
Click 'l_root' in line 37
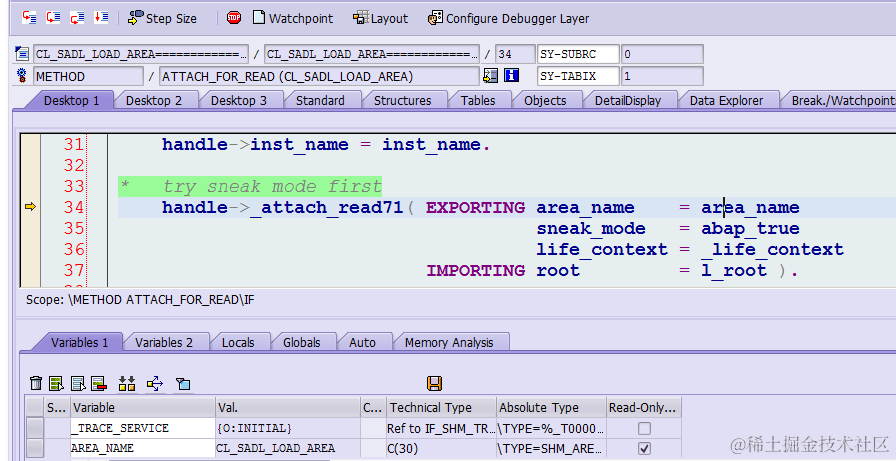(x=734, y=270)
